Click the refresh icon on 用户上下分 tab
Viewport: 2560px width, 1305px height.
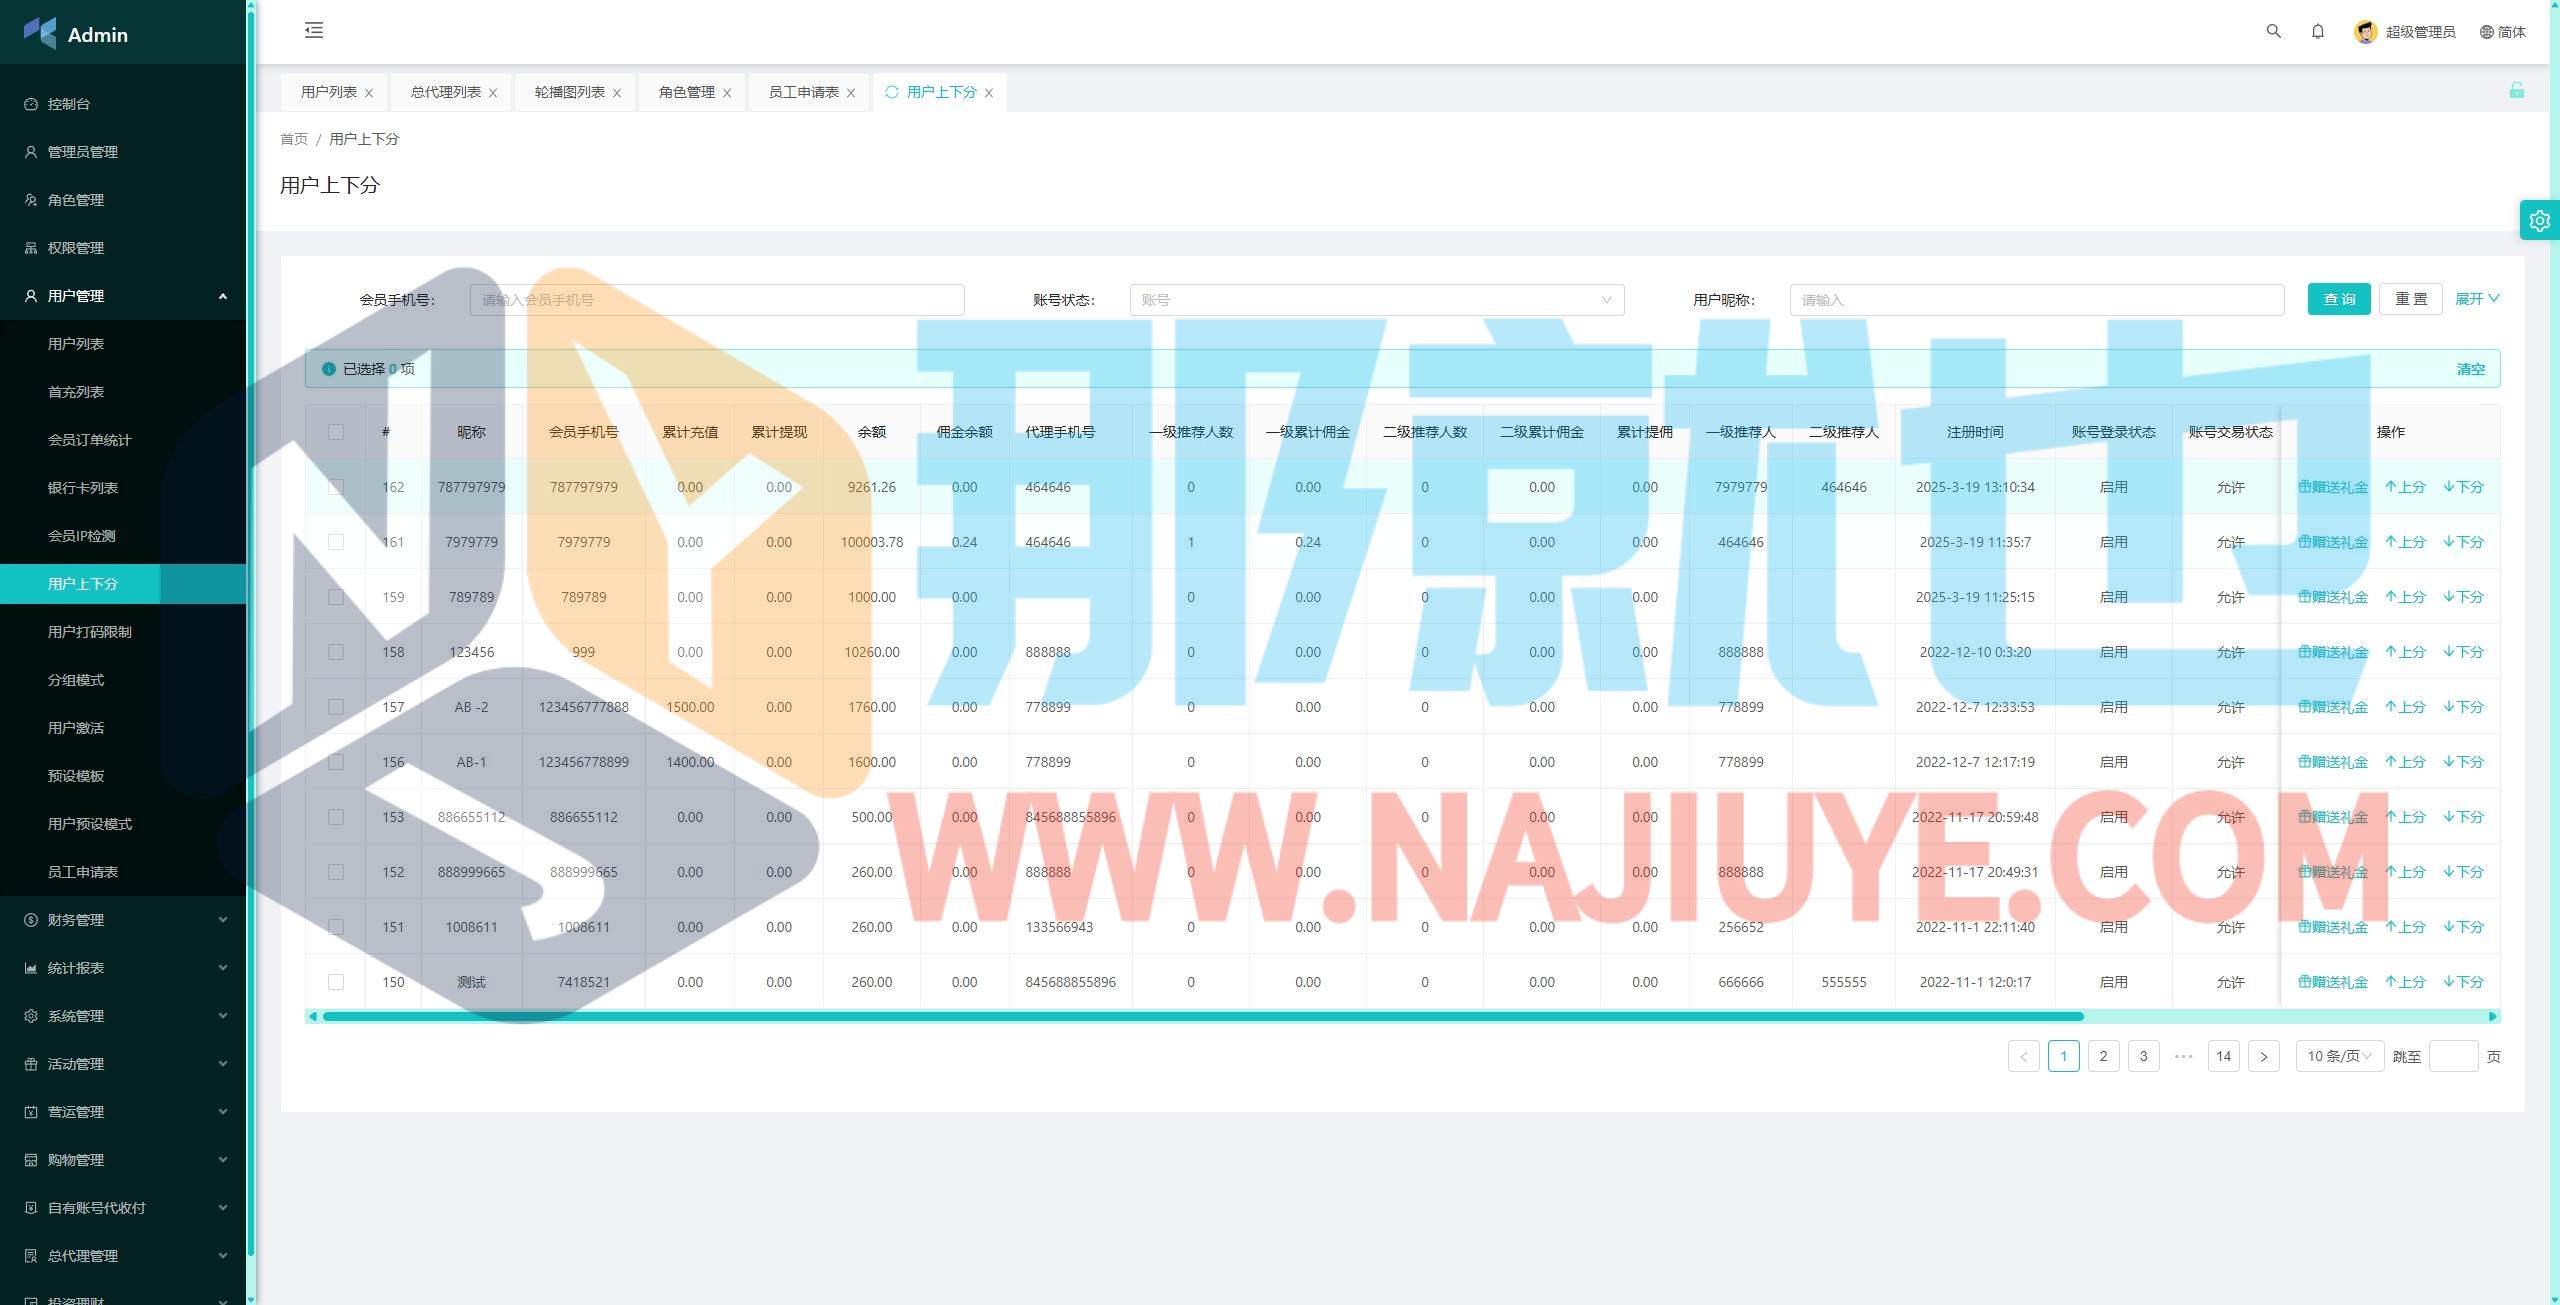coord(891,92)
